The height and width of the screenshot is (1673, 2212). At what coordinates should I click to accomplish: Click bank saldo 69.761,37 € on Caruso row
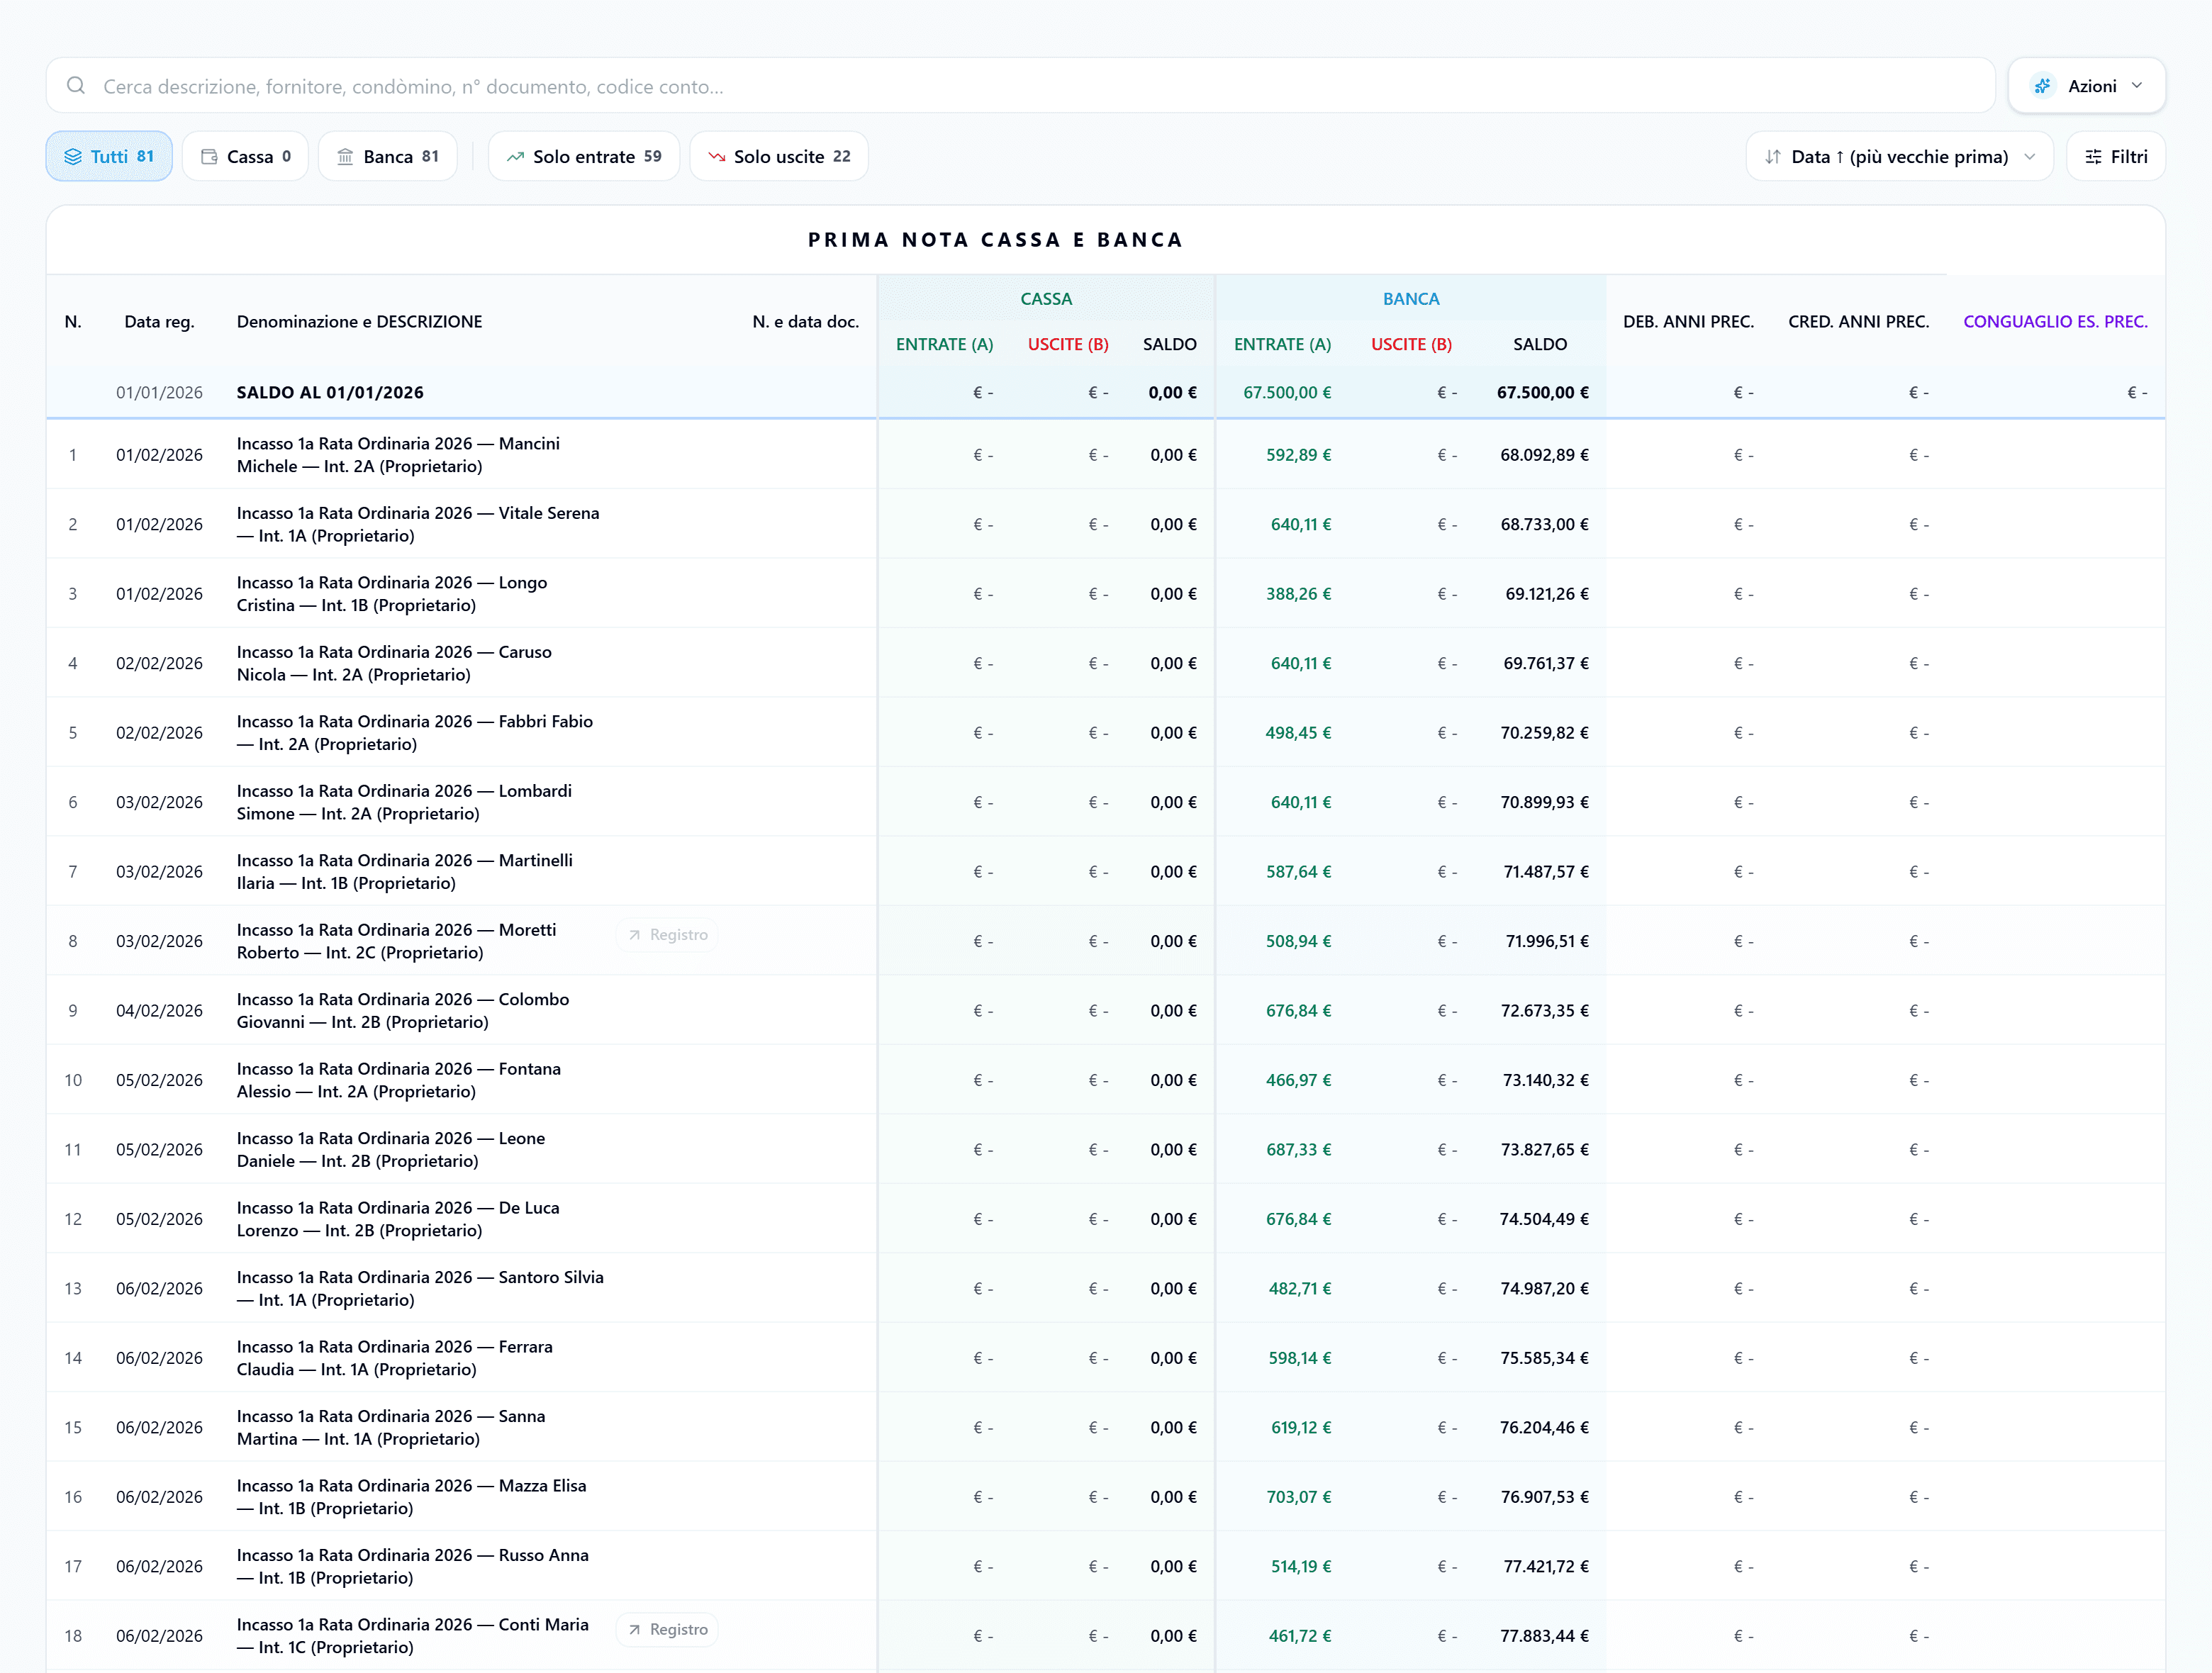click(1545, 663)
